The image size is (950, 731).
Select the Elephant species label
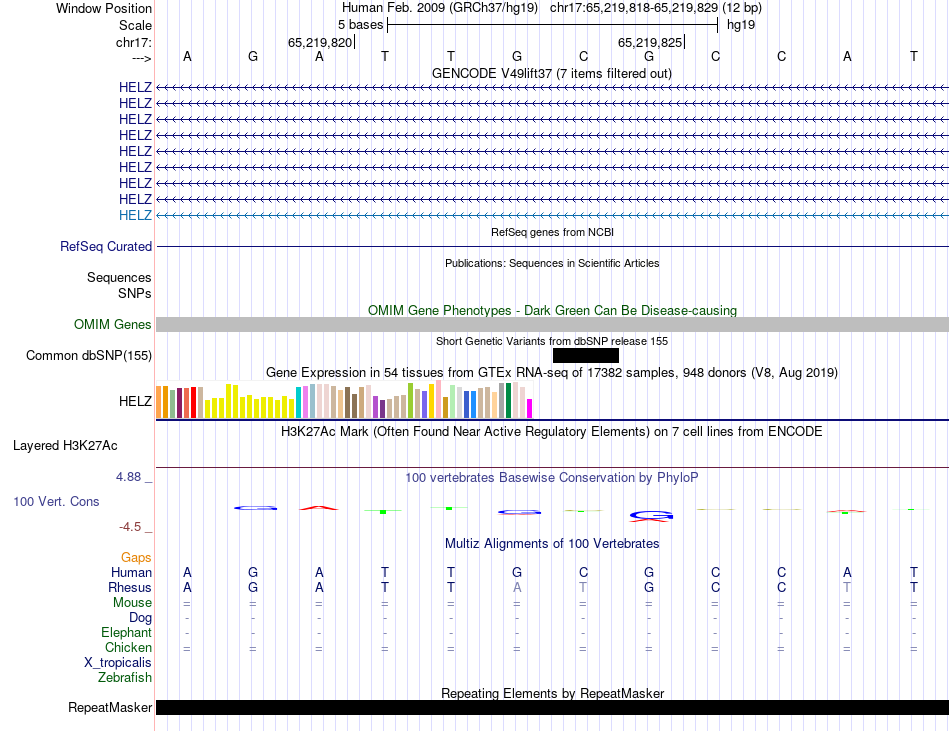pyautogui.click(x=126, y=632)
